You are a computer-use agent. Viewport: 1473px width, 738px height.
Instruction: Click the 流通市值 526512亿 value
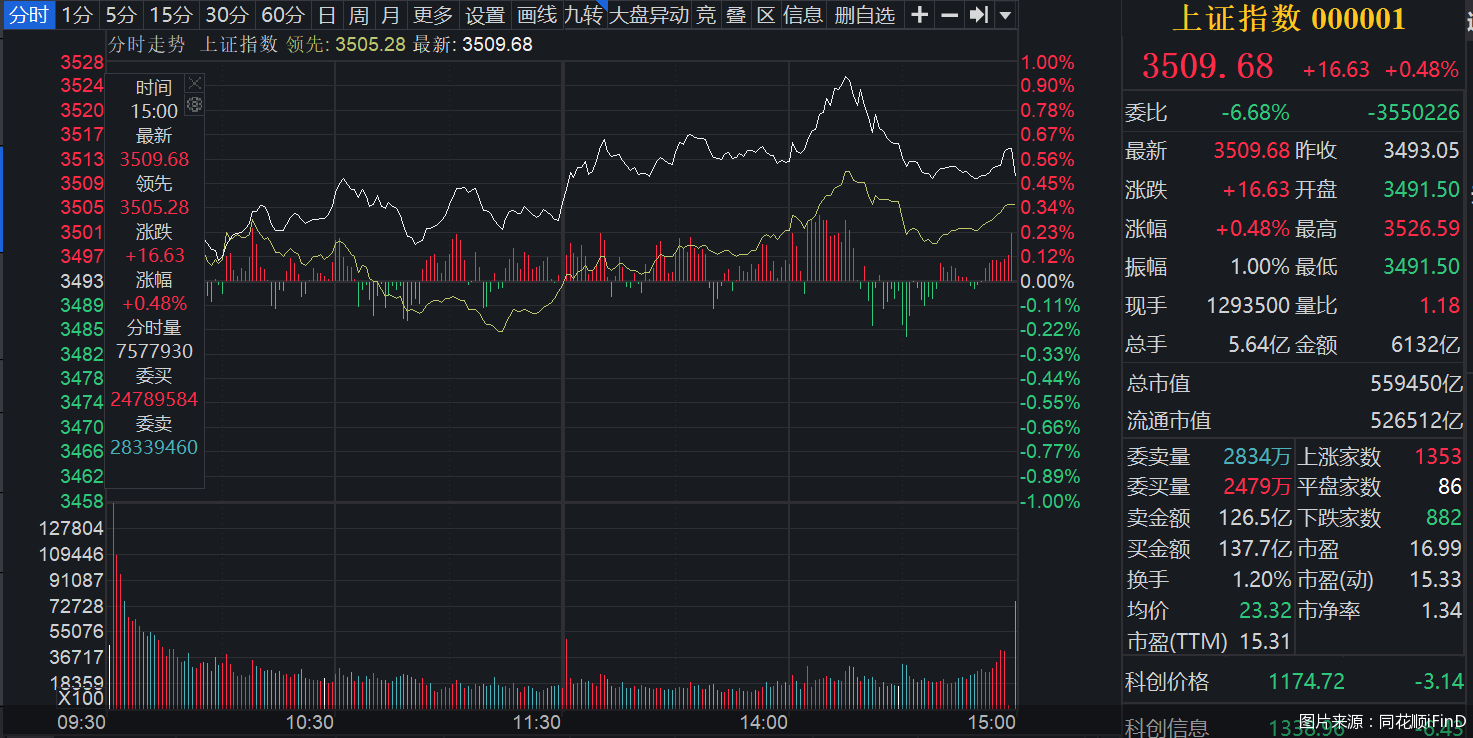pos(1415,421)
